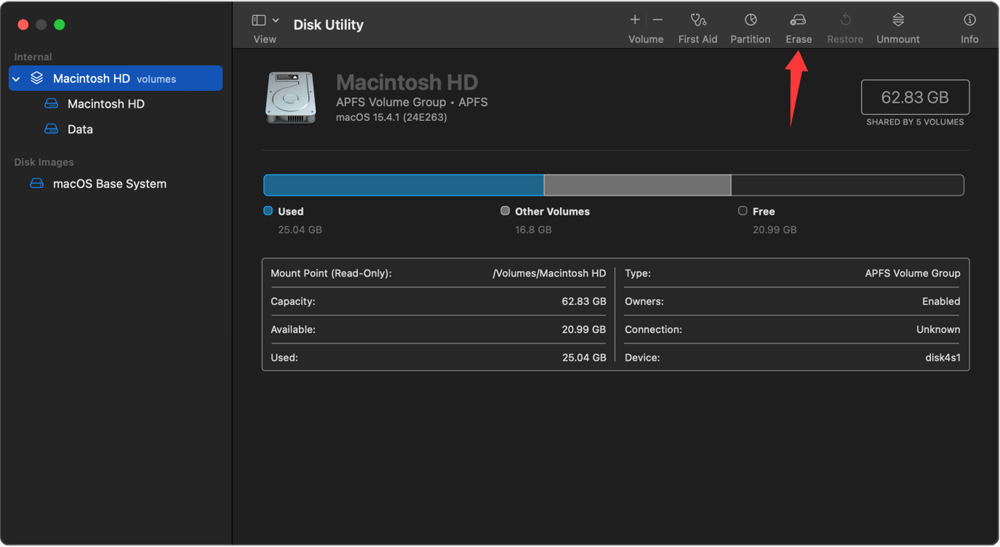Click the Unmount eject icon
Viewport: 1000px width, 547px height.
[x=898, y=20]
